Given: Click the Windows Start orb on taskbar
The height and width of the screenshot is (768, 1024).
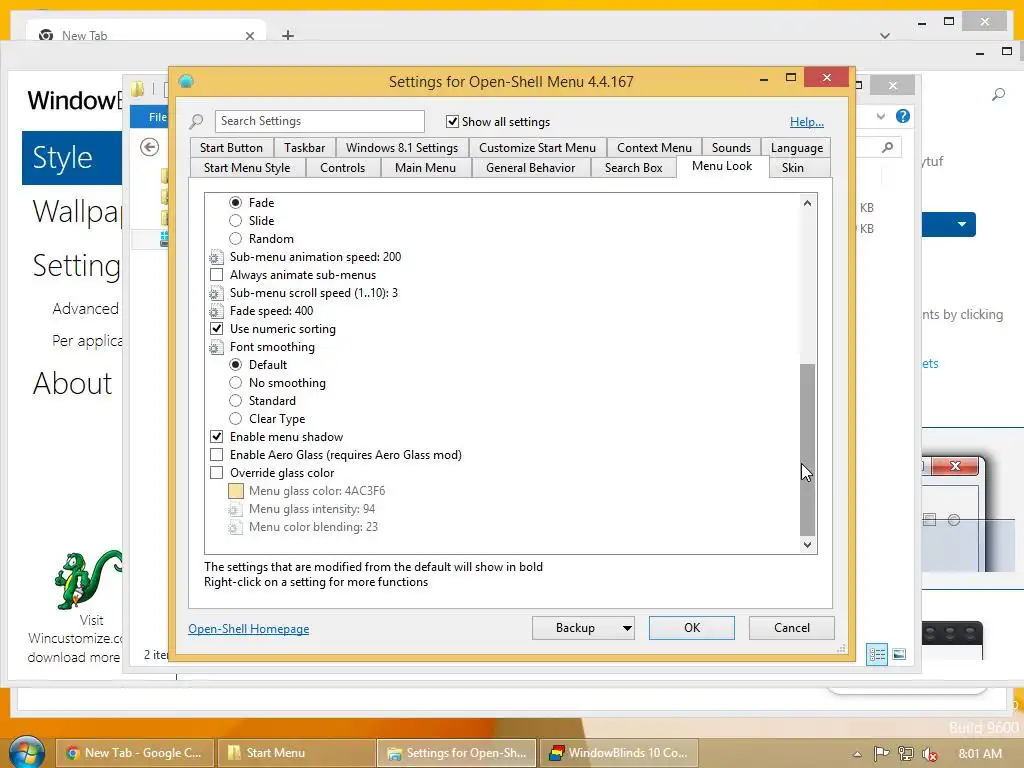Looking at the screenshot, I should [x=27, y=752].
